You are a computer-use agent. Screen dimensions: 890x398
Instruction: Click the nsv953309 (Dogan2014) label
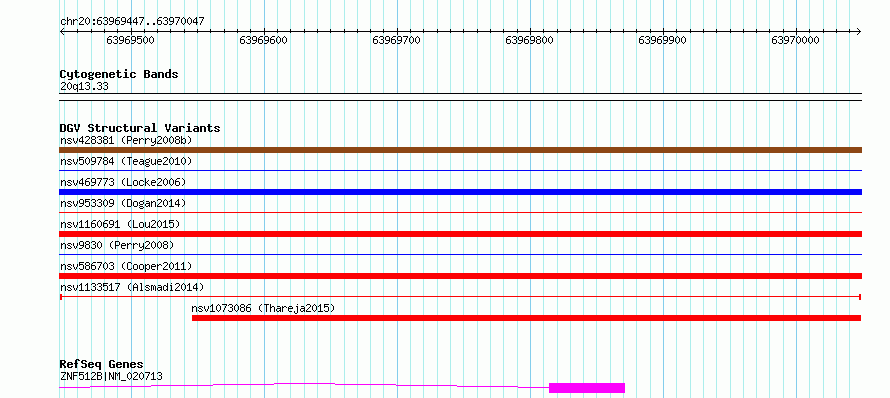[x=123, y=203]
